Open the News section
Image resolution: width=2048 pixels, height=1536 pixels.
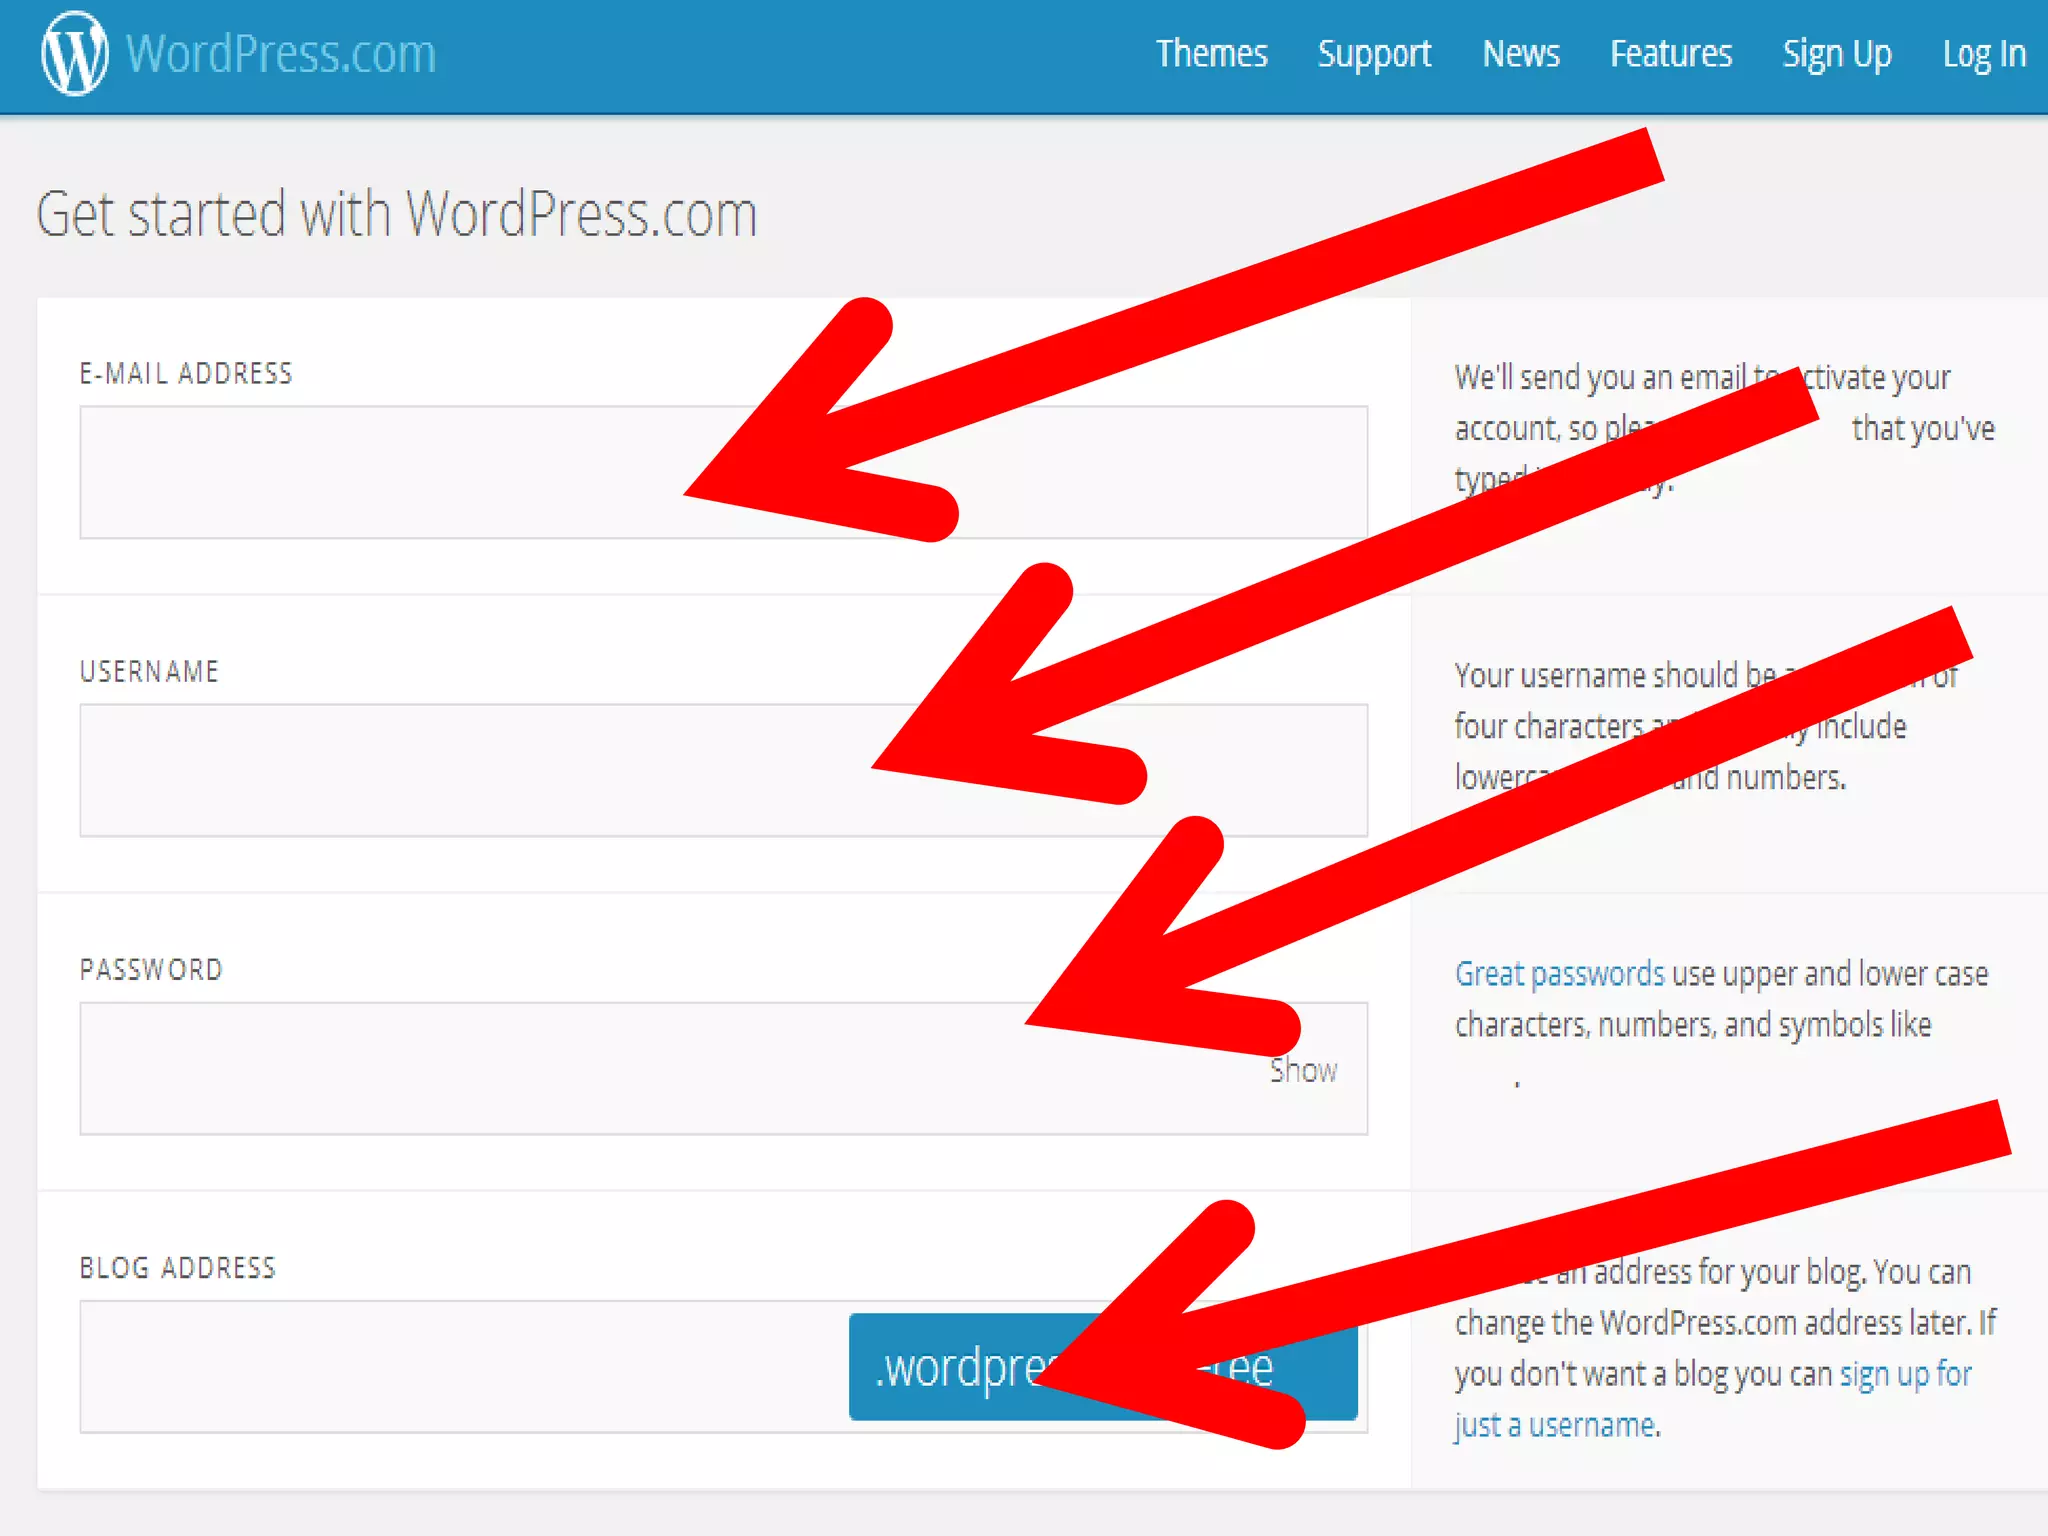pos(1520,54)
